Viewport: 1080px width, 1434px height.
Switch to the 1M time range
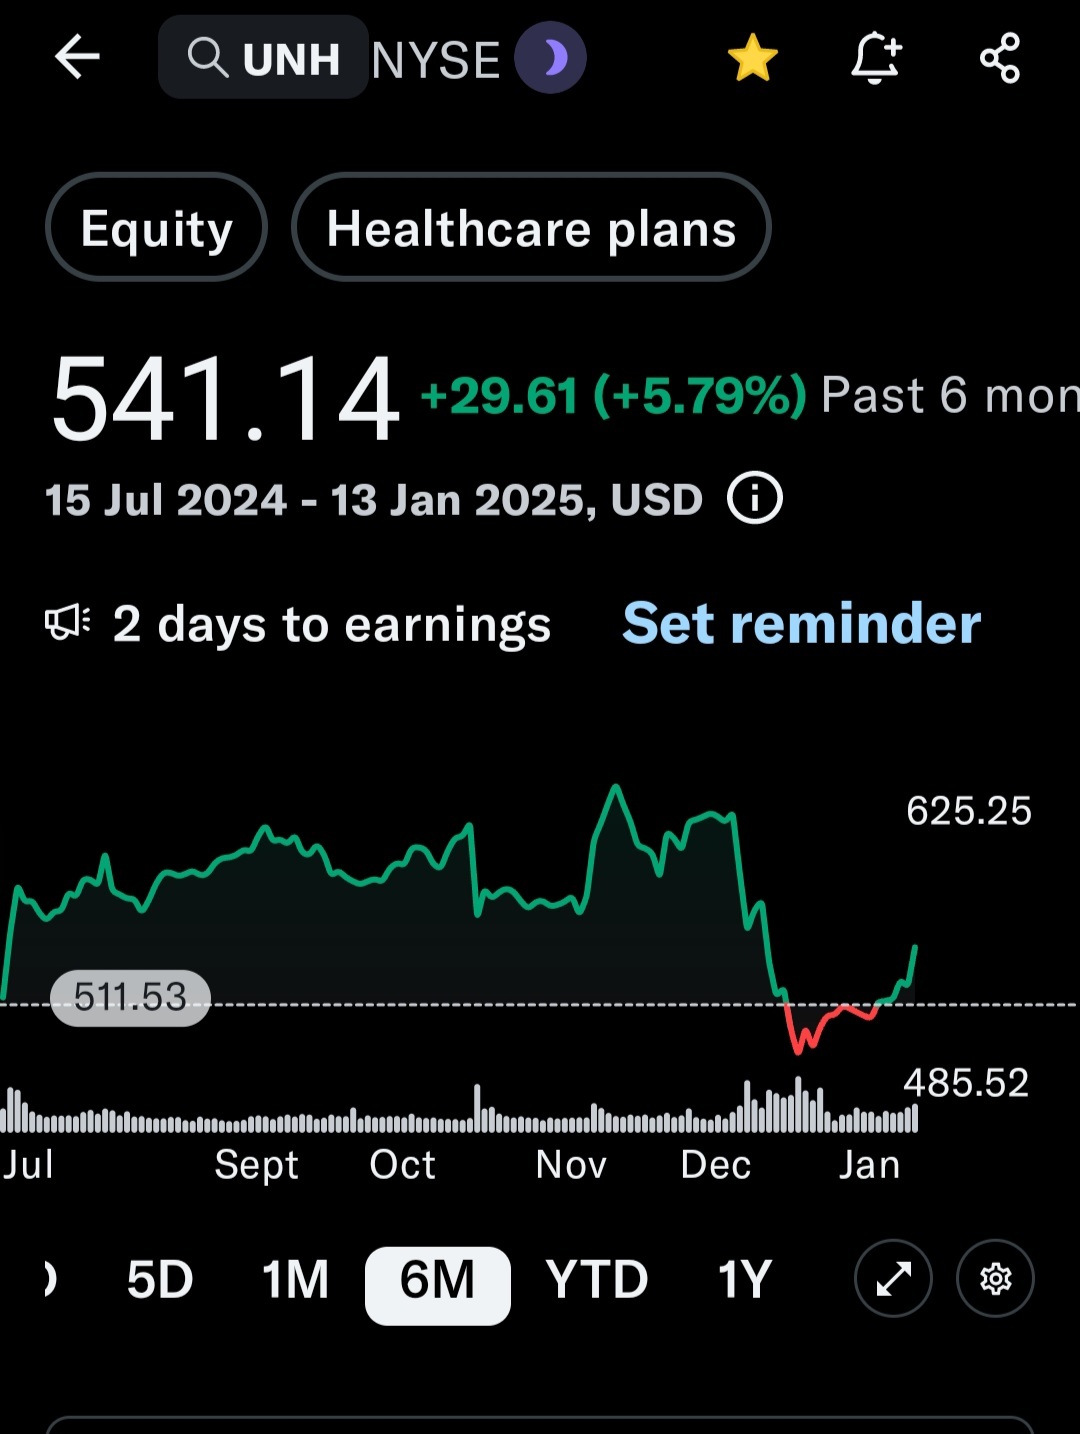295,1279
